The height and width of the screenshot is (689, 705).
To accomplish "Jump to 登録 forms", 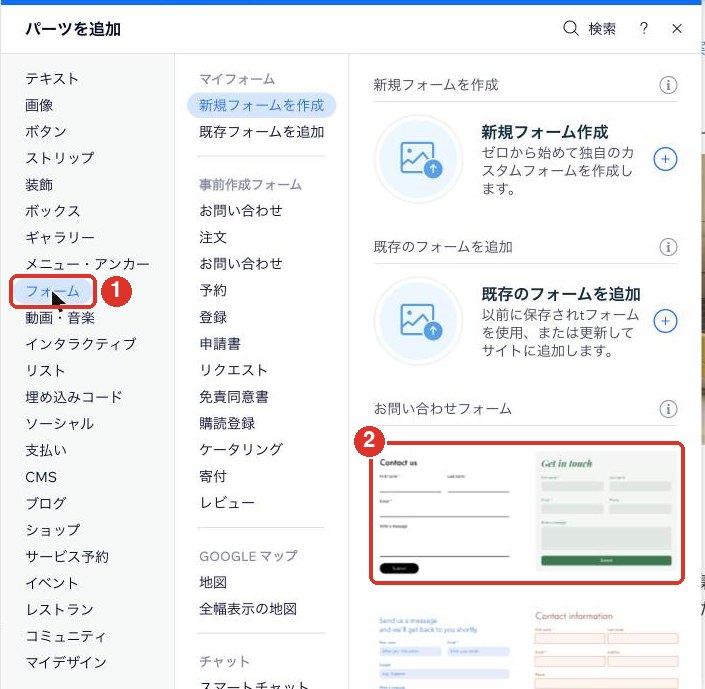I will pyautogui.click(x=213, y=318).
